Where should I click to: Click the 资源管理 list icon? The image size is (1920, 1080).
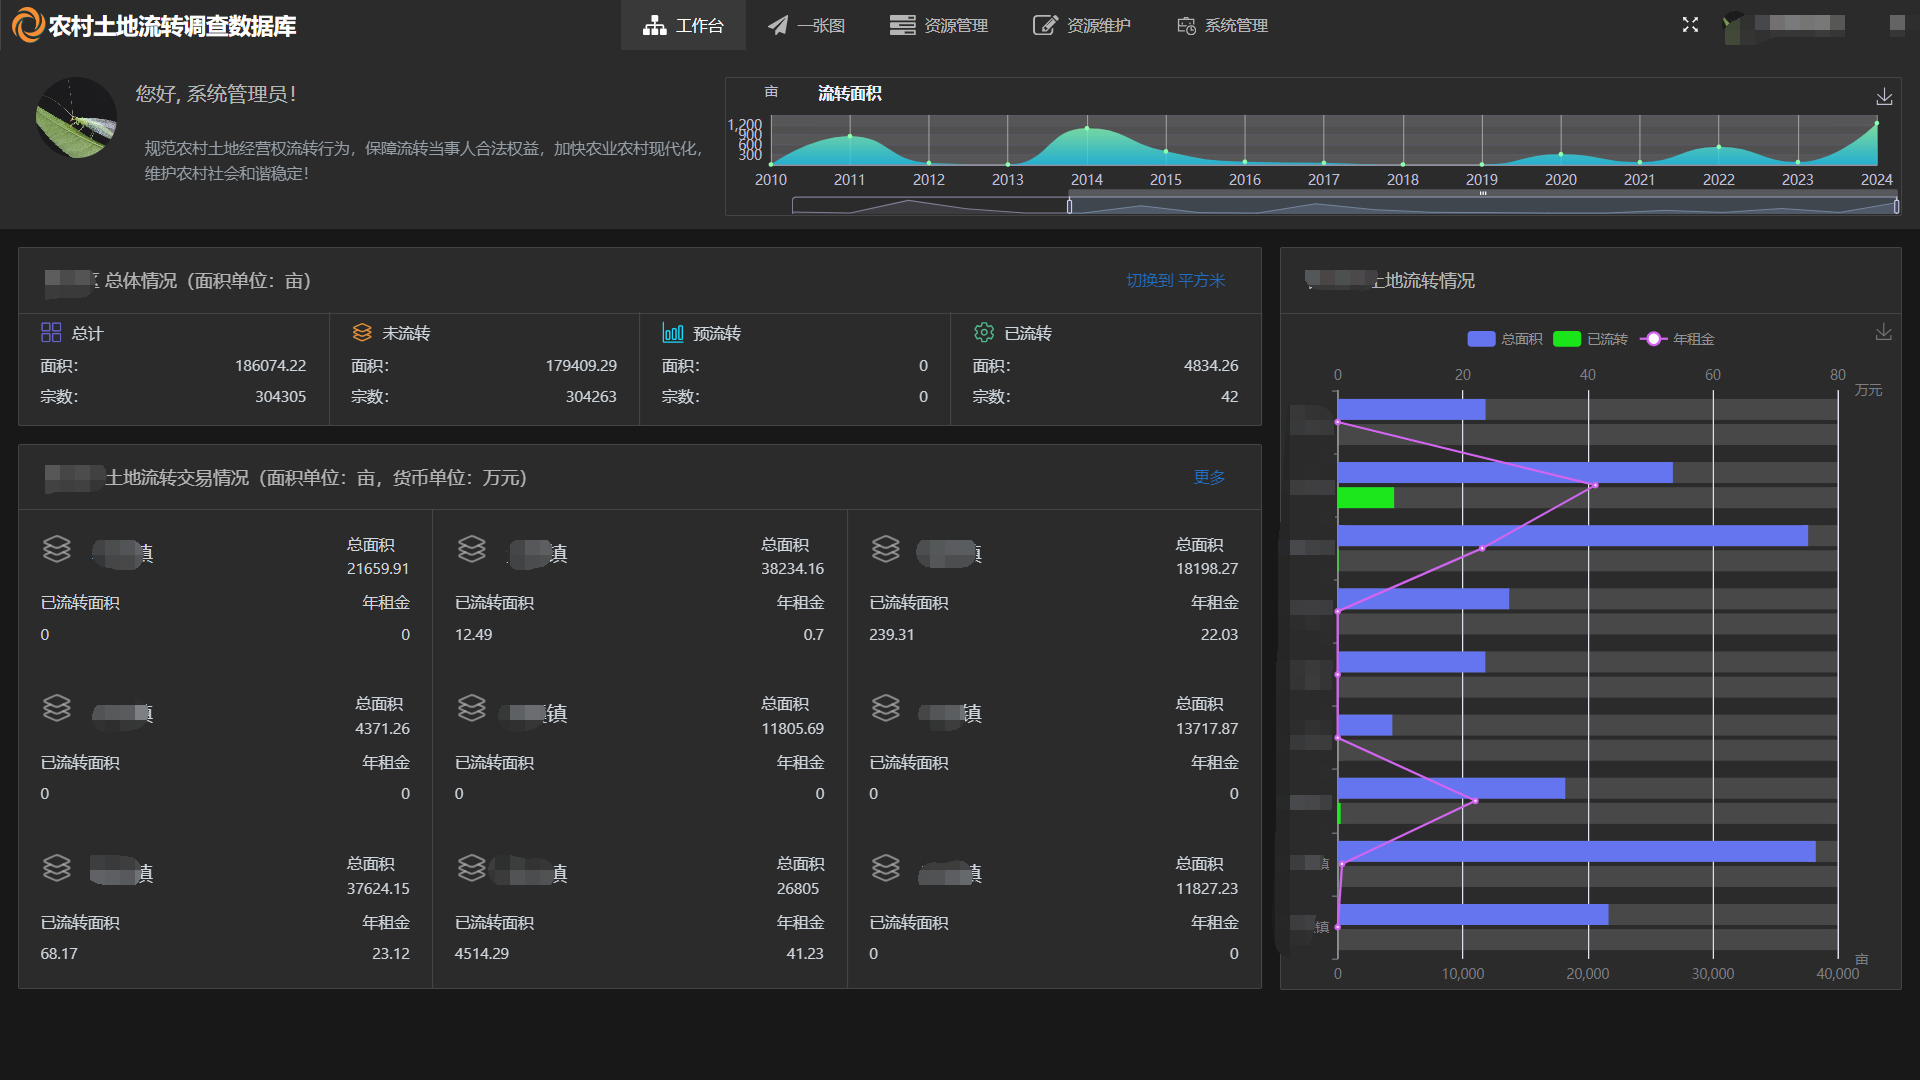tap(902, 25)
